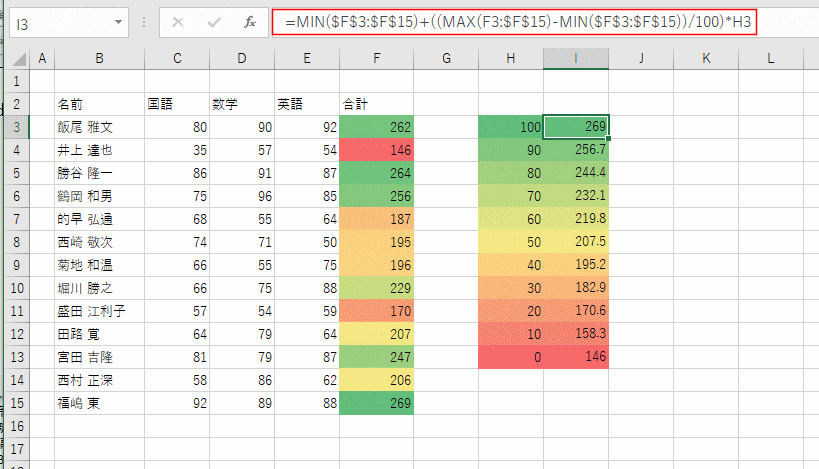The width and height of the screenshot is (819, 469).
Task: Select column H header
Action: (511, 58)
